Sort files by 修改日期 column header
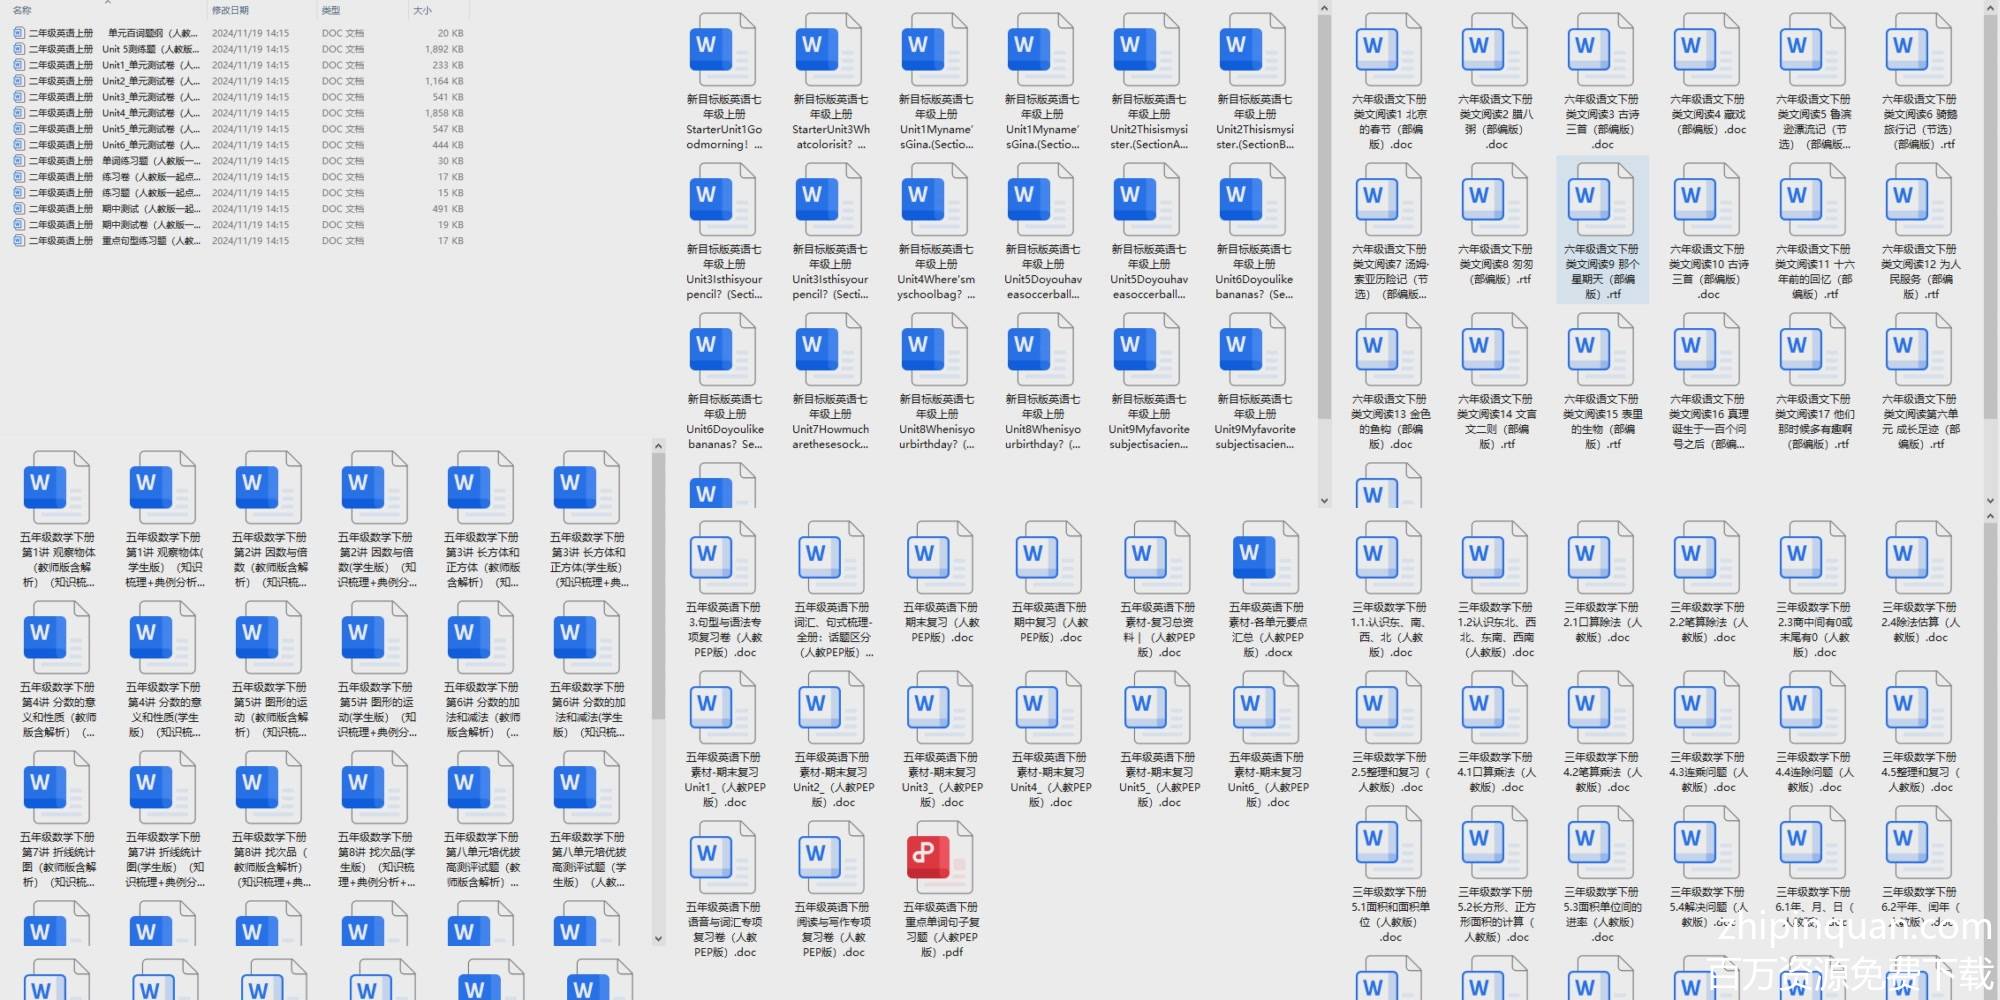The image size is (2000, 1000). coord(230,10)
